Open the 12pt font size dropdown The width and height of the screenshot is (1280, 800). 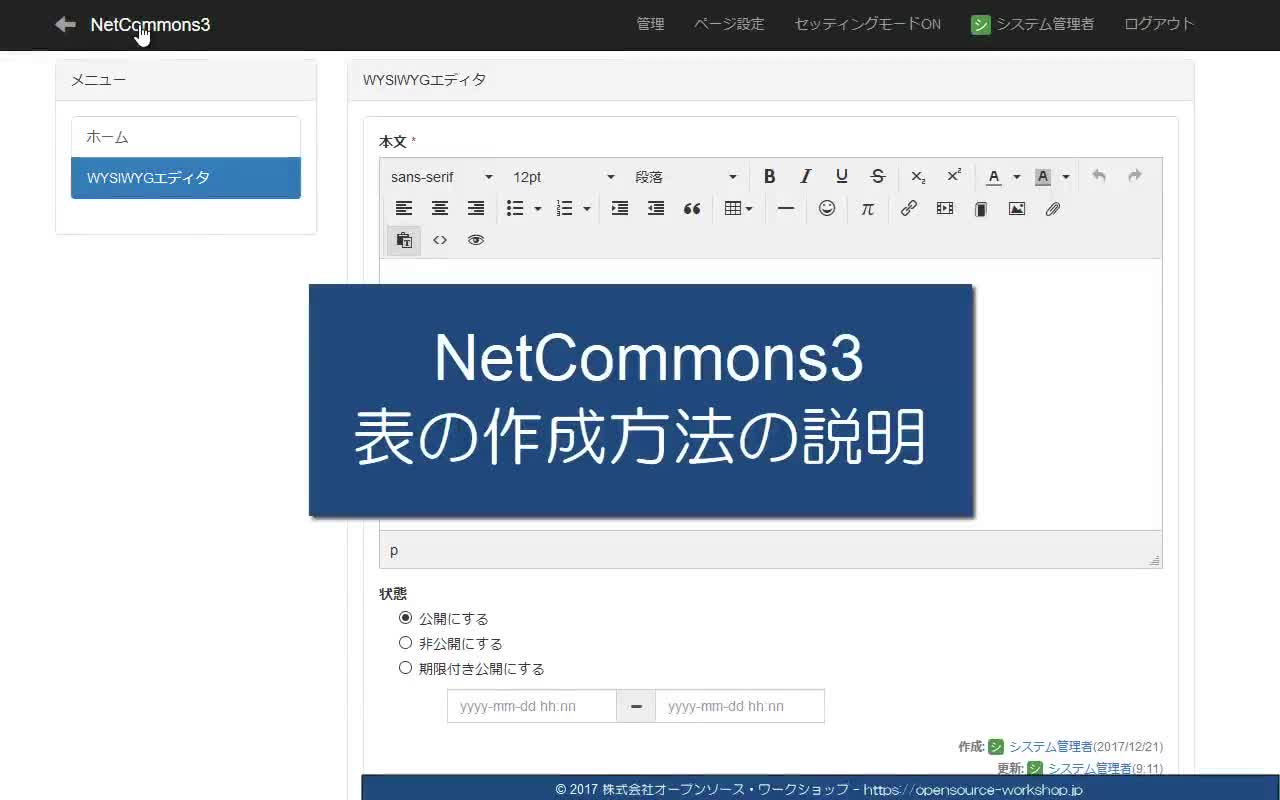pos(563,177)
